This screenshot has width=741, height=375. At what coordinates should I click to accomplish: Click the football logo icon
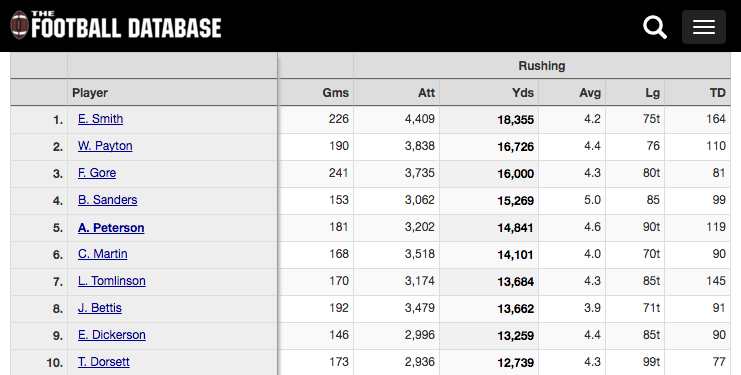tap(19, 25)
